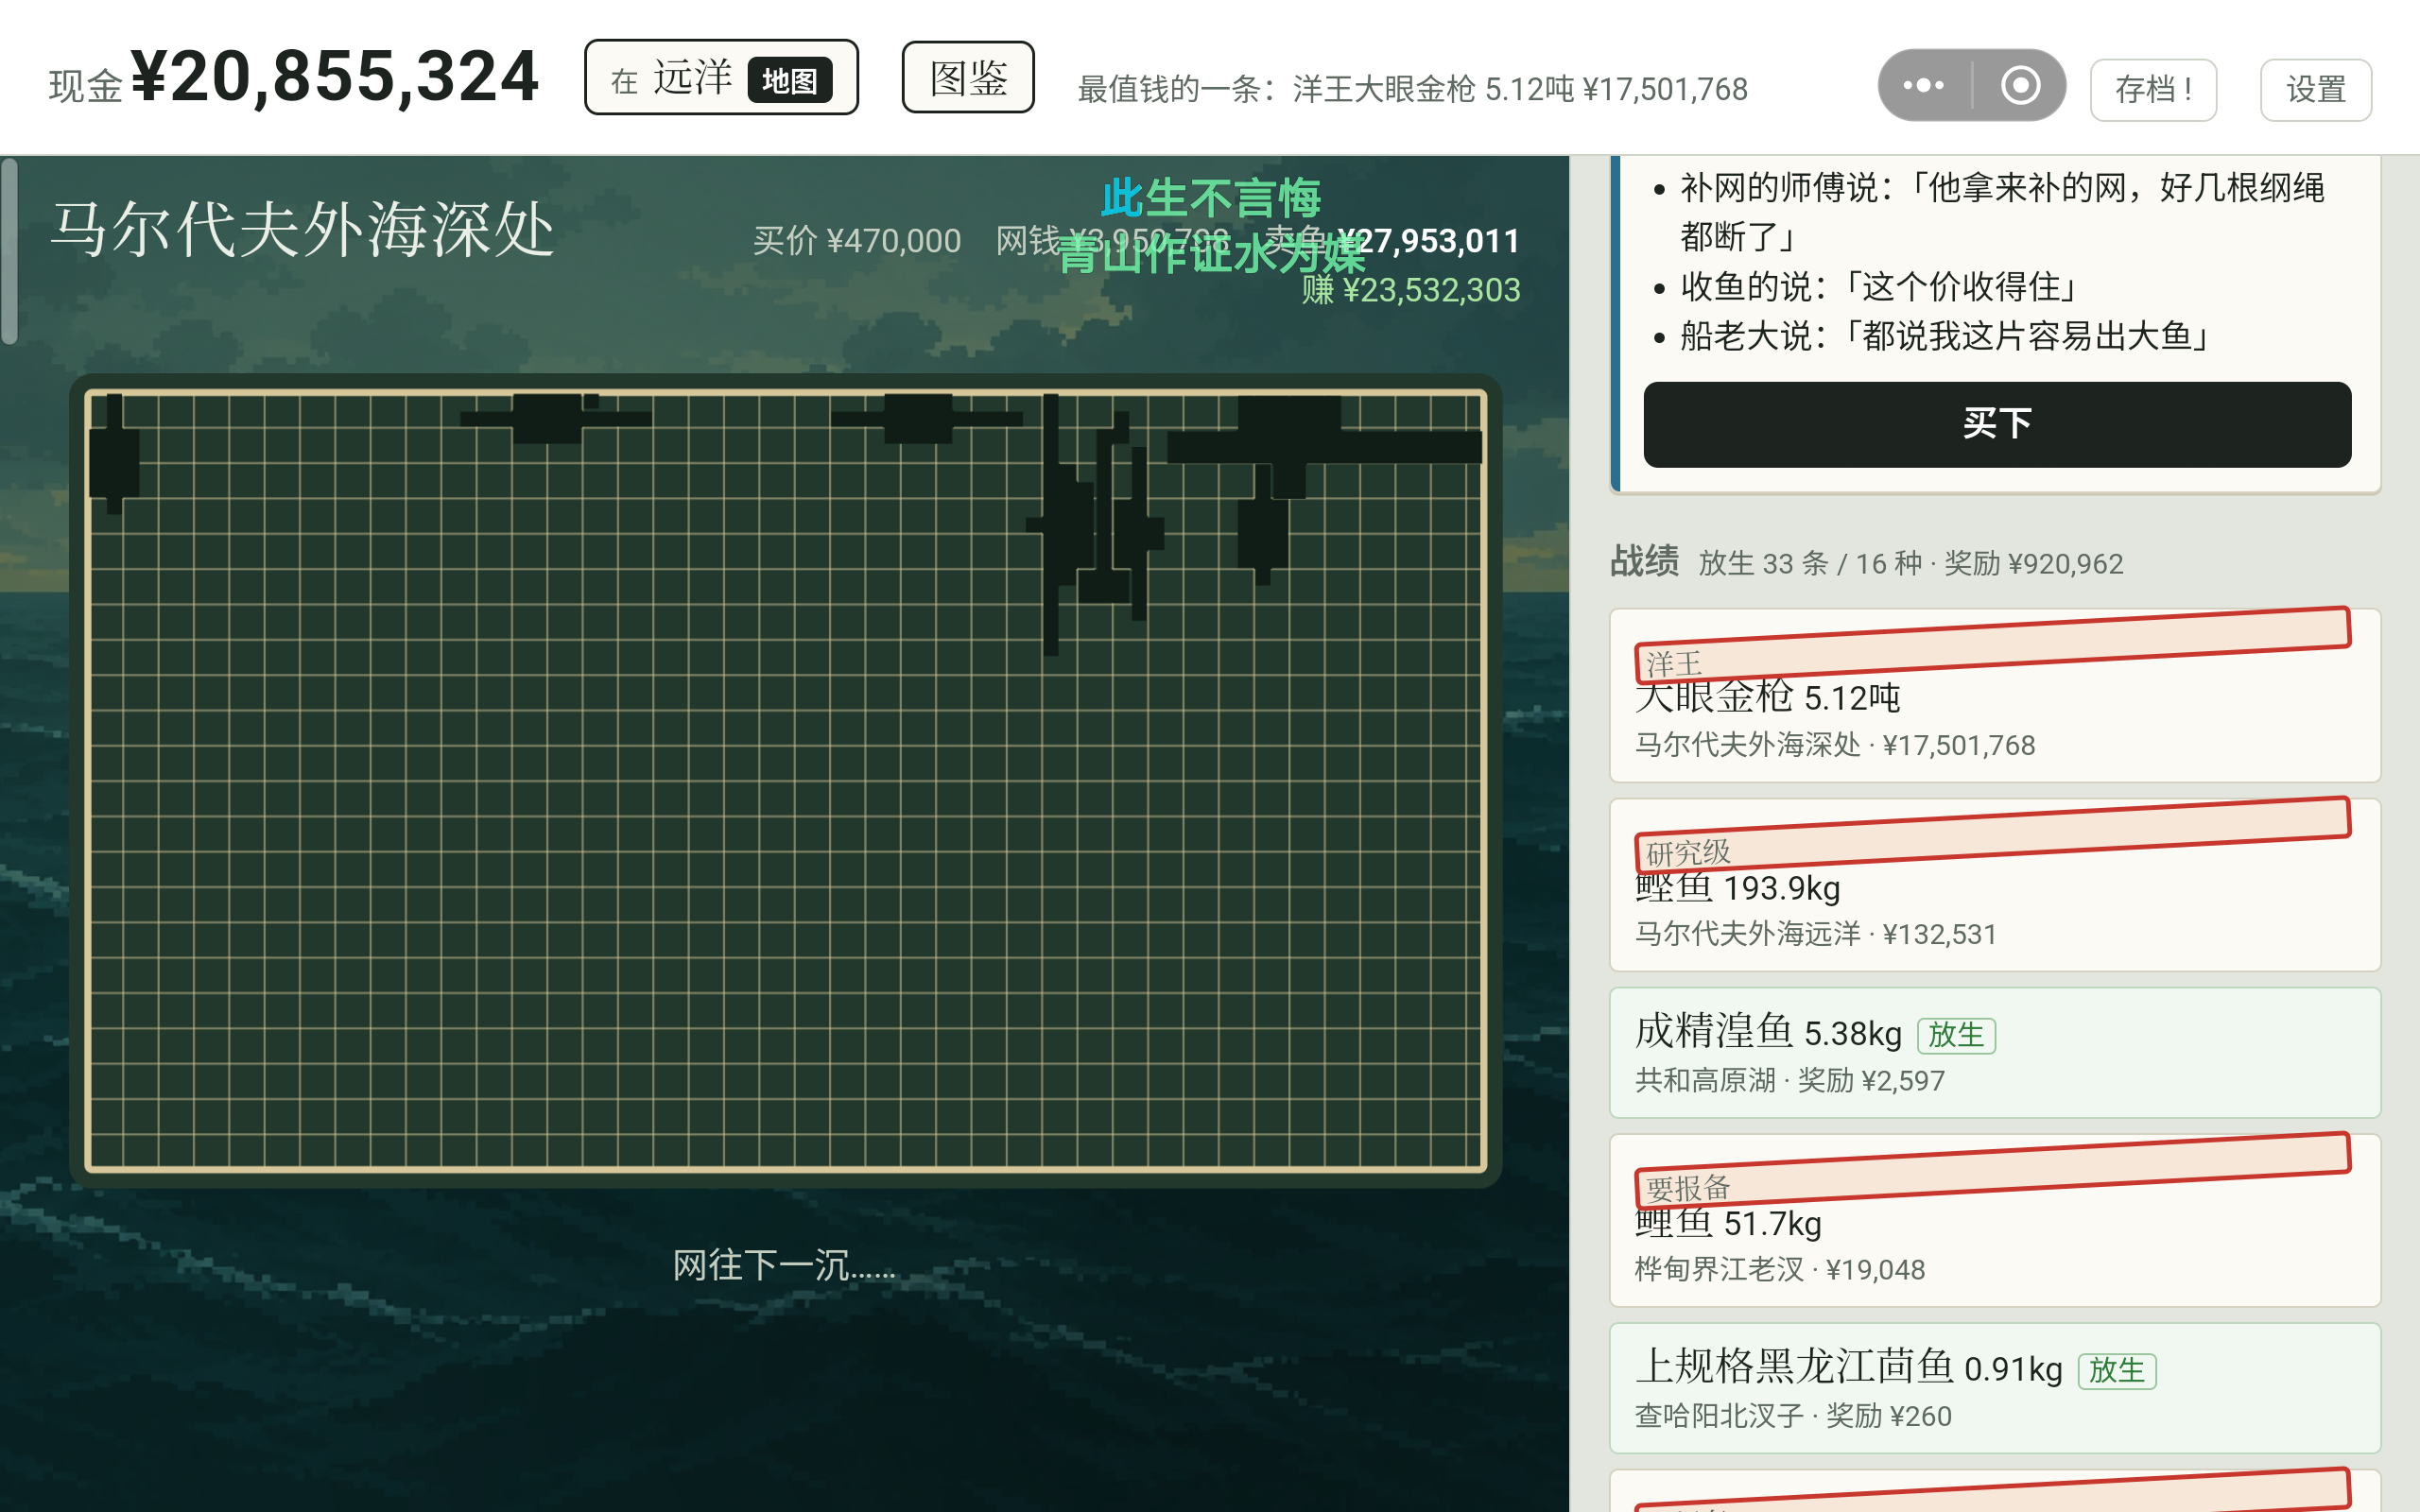Click 最值钱的一条 record text in header
This screenshot has width=2420, height=1512.
[1412, 89]
